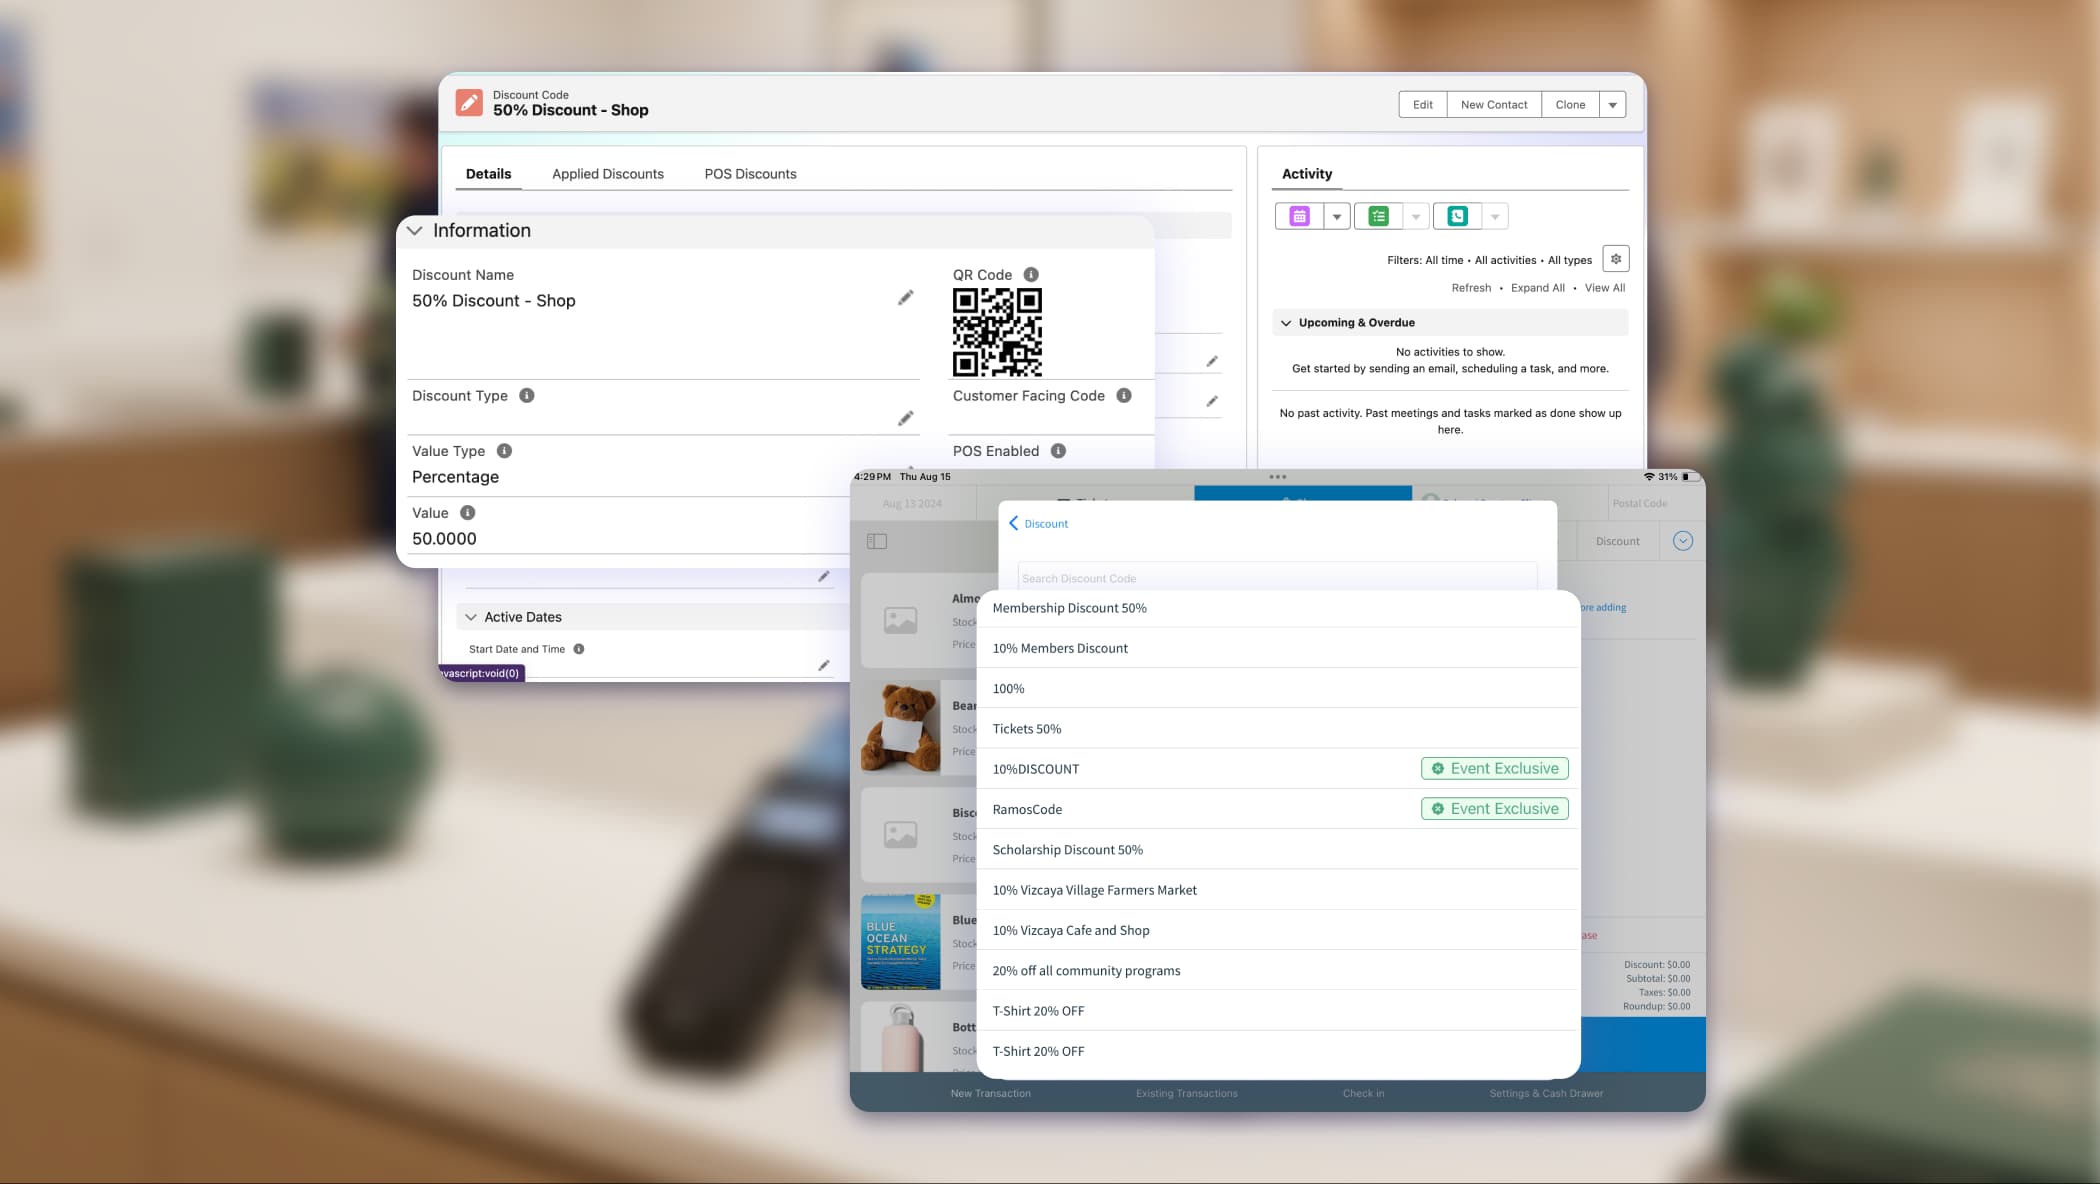This screenshot has width=2100, height=1184.
Task: Collapse the Information section
Action: click(415, 230)
